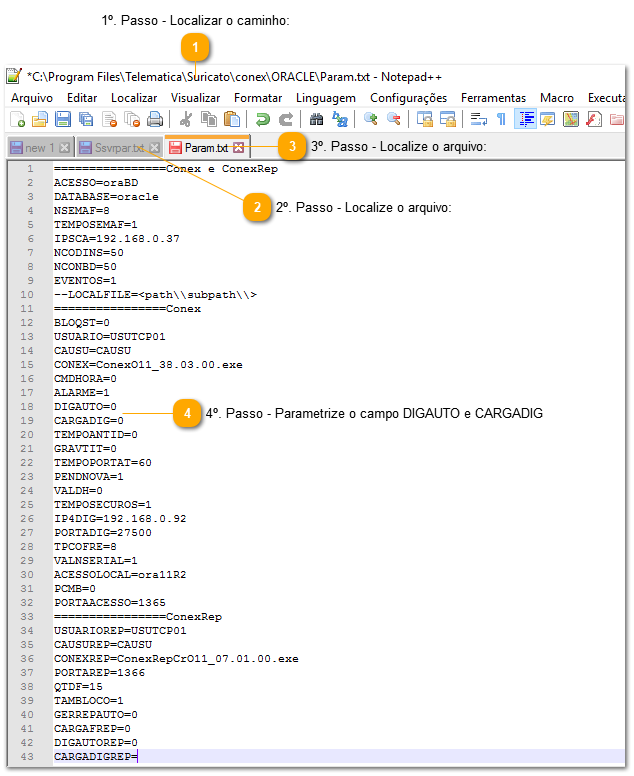Open the Arquivo menu
Image resolution: width=634 pixels, height=776 pixels.
pyautogui.click(x=32, y=98)
